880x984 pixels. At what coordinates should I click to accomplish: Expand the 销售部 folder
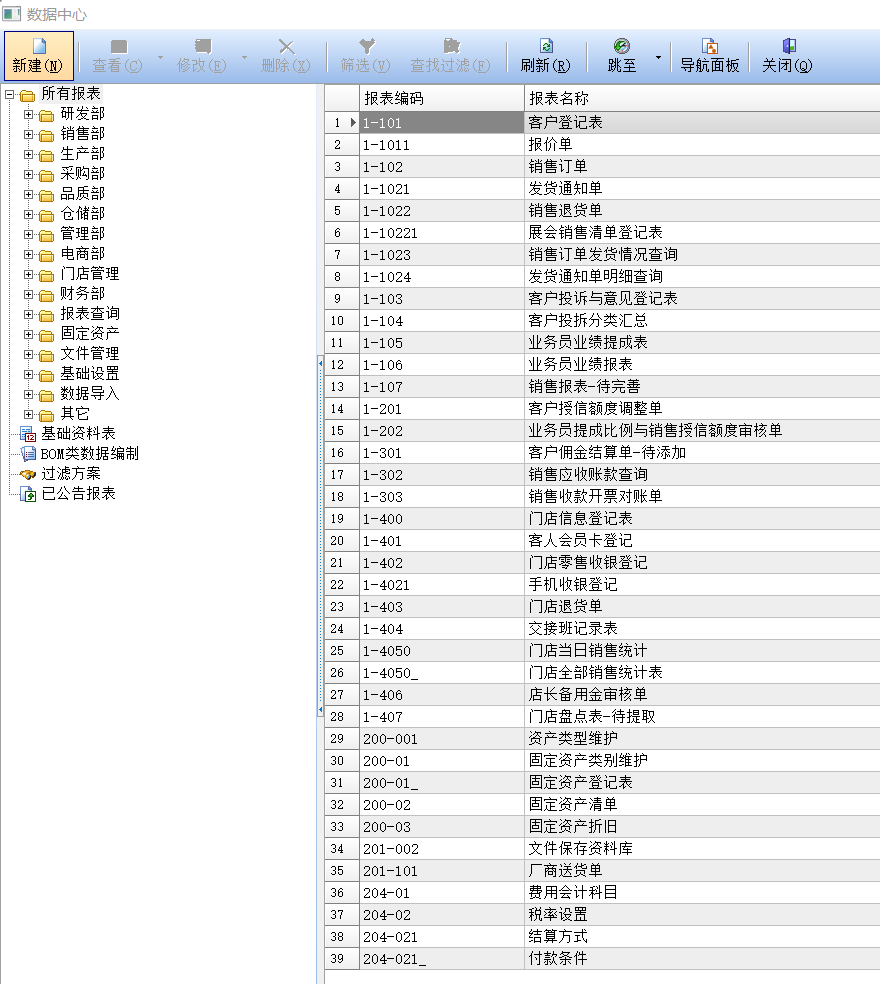[x=28, y=134]
